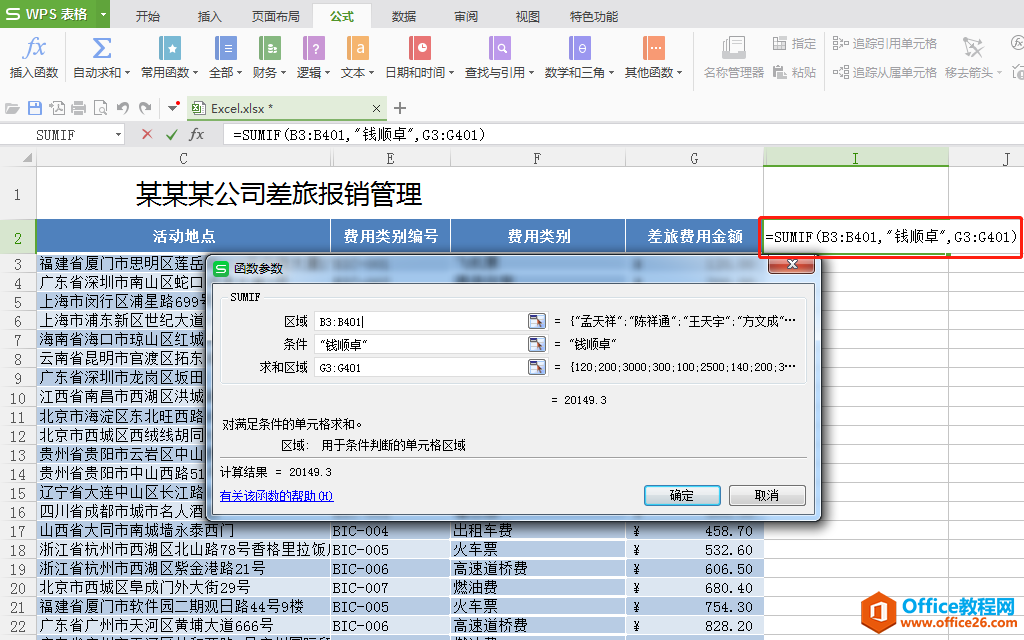Open the 数据 ribbon tab
Viewport: 1024px width, 640px height.
click(x=404, y=16)
